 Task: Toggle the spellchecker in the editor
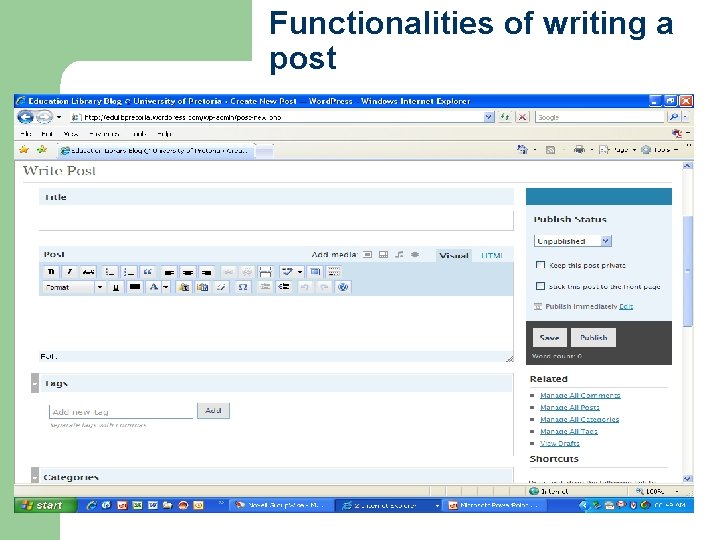(287, 272)
